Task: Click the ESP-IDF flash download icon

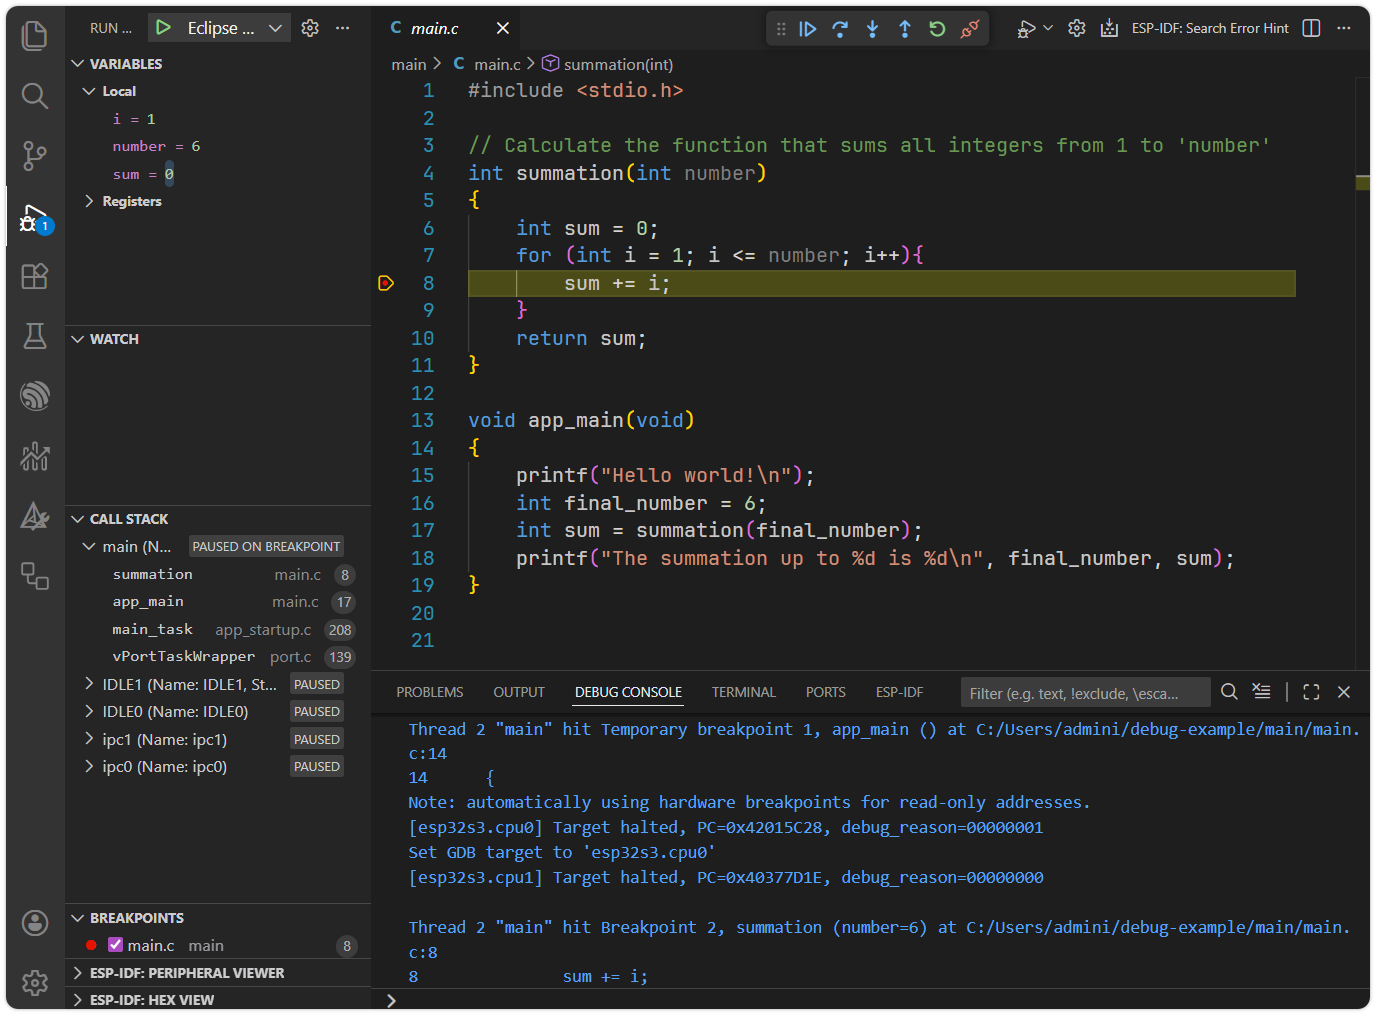Action: tap(1110, 28)
